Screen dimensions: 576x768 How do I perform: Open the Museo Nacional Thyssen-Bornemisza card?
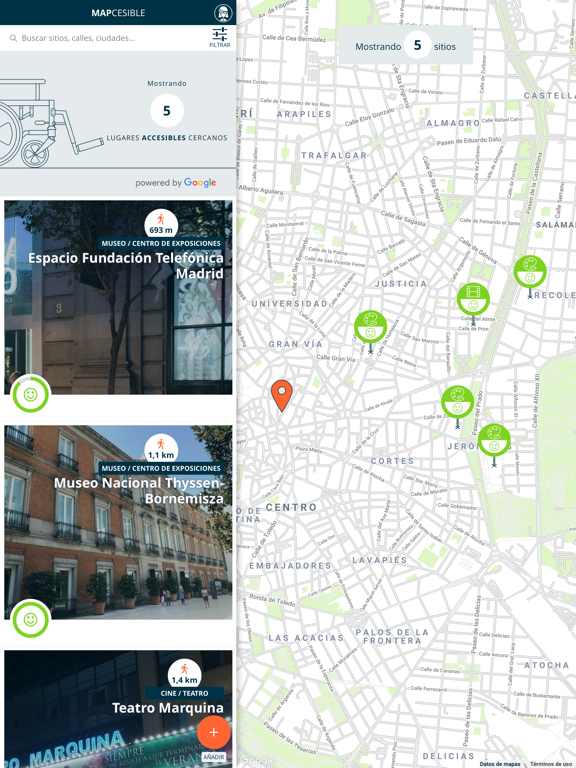pos(118,522)
